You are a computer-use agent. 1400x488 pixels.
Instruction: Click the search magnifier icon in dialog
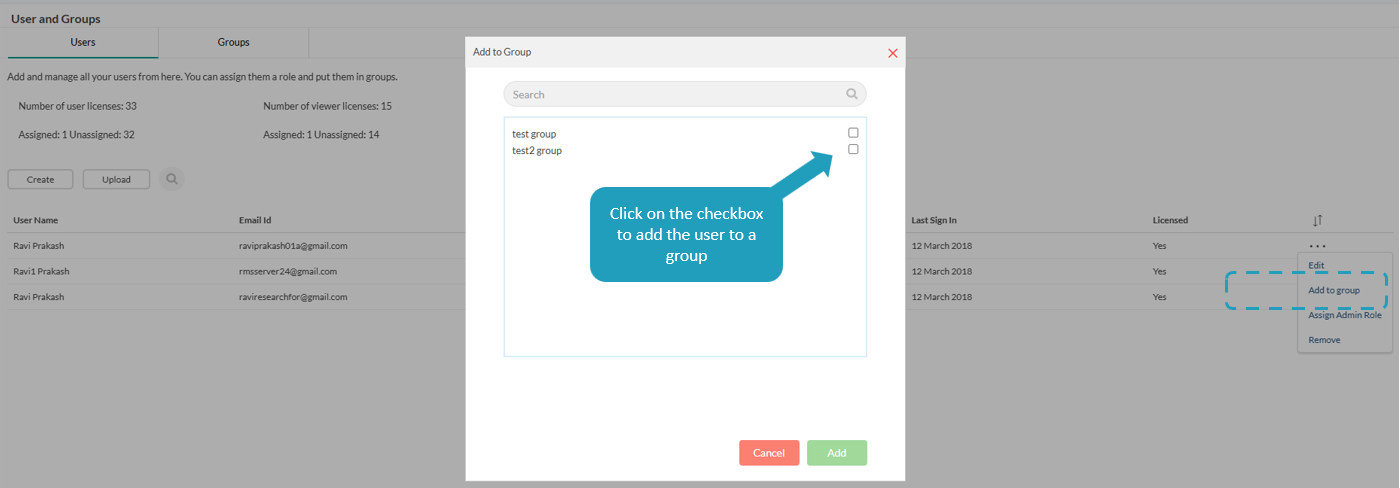click(x=852, y=94)
